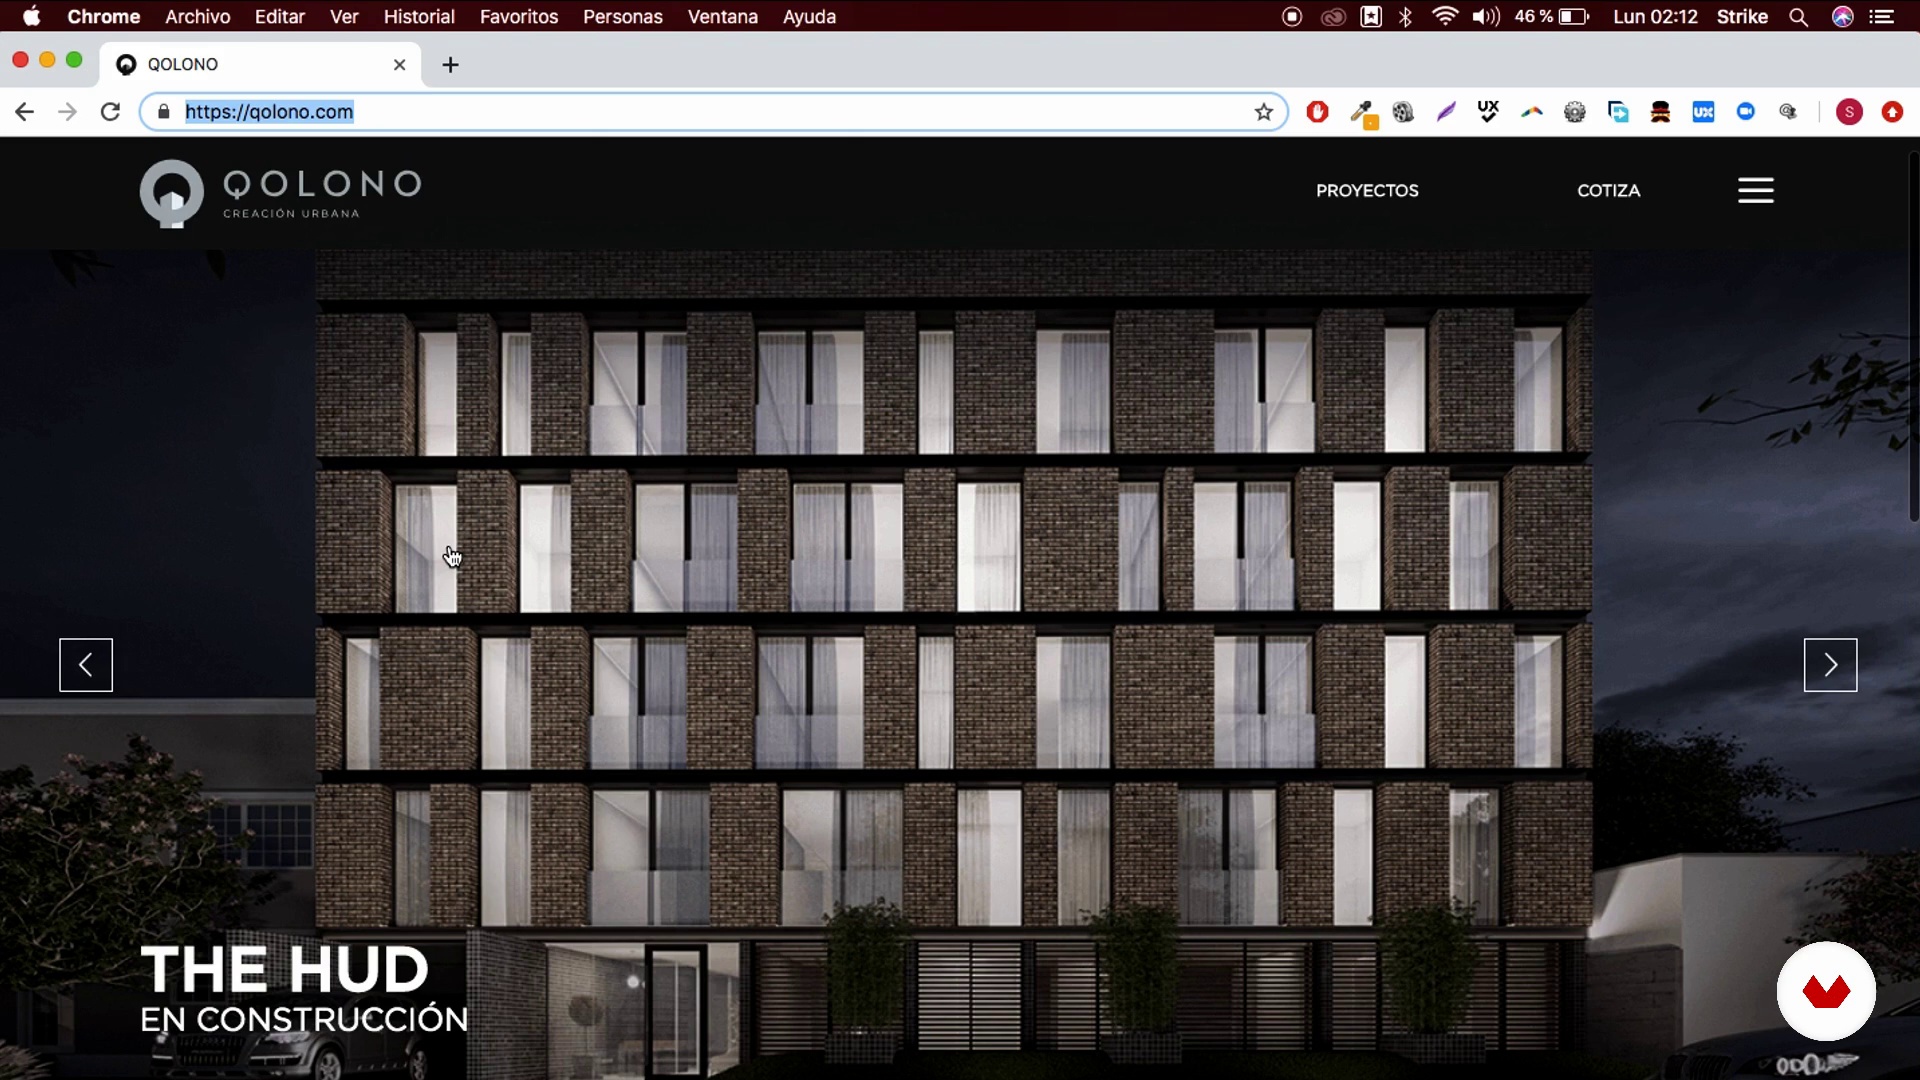The image size is (1920, 1080).
Task: Open the hamburger navigation menu
Action: [x=1756, y=190]
